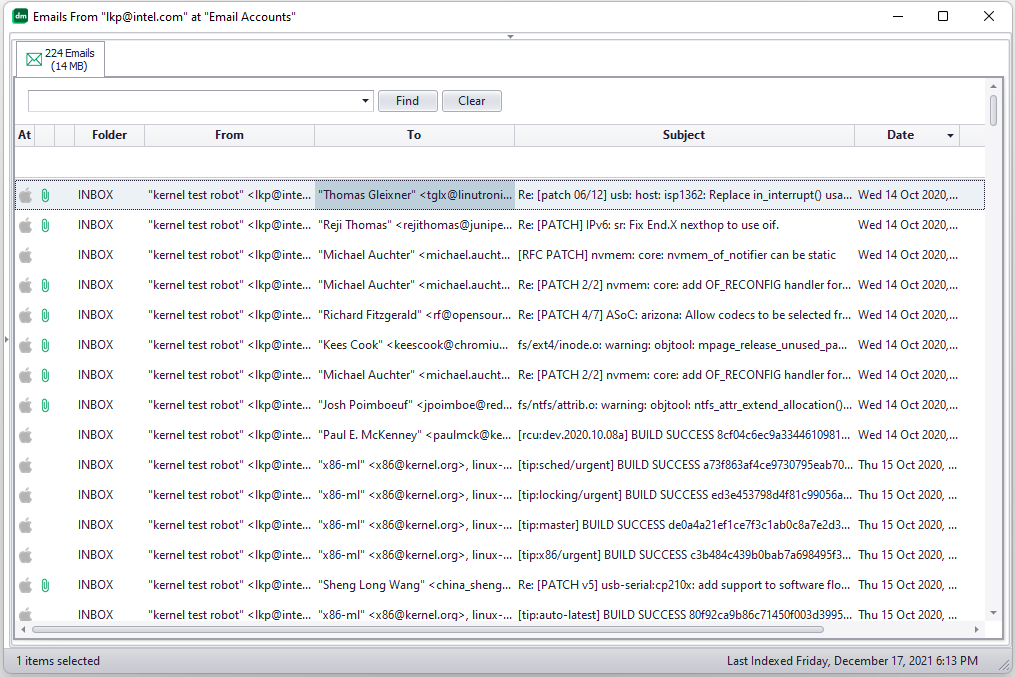Expand the collapsed panel on left edge
This screenshot has width=1015, height=677.
coord(6,340)
